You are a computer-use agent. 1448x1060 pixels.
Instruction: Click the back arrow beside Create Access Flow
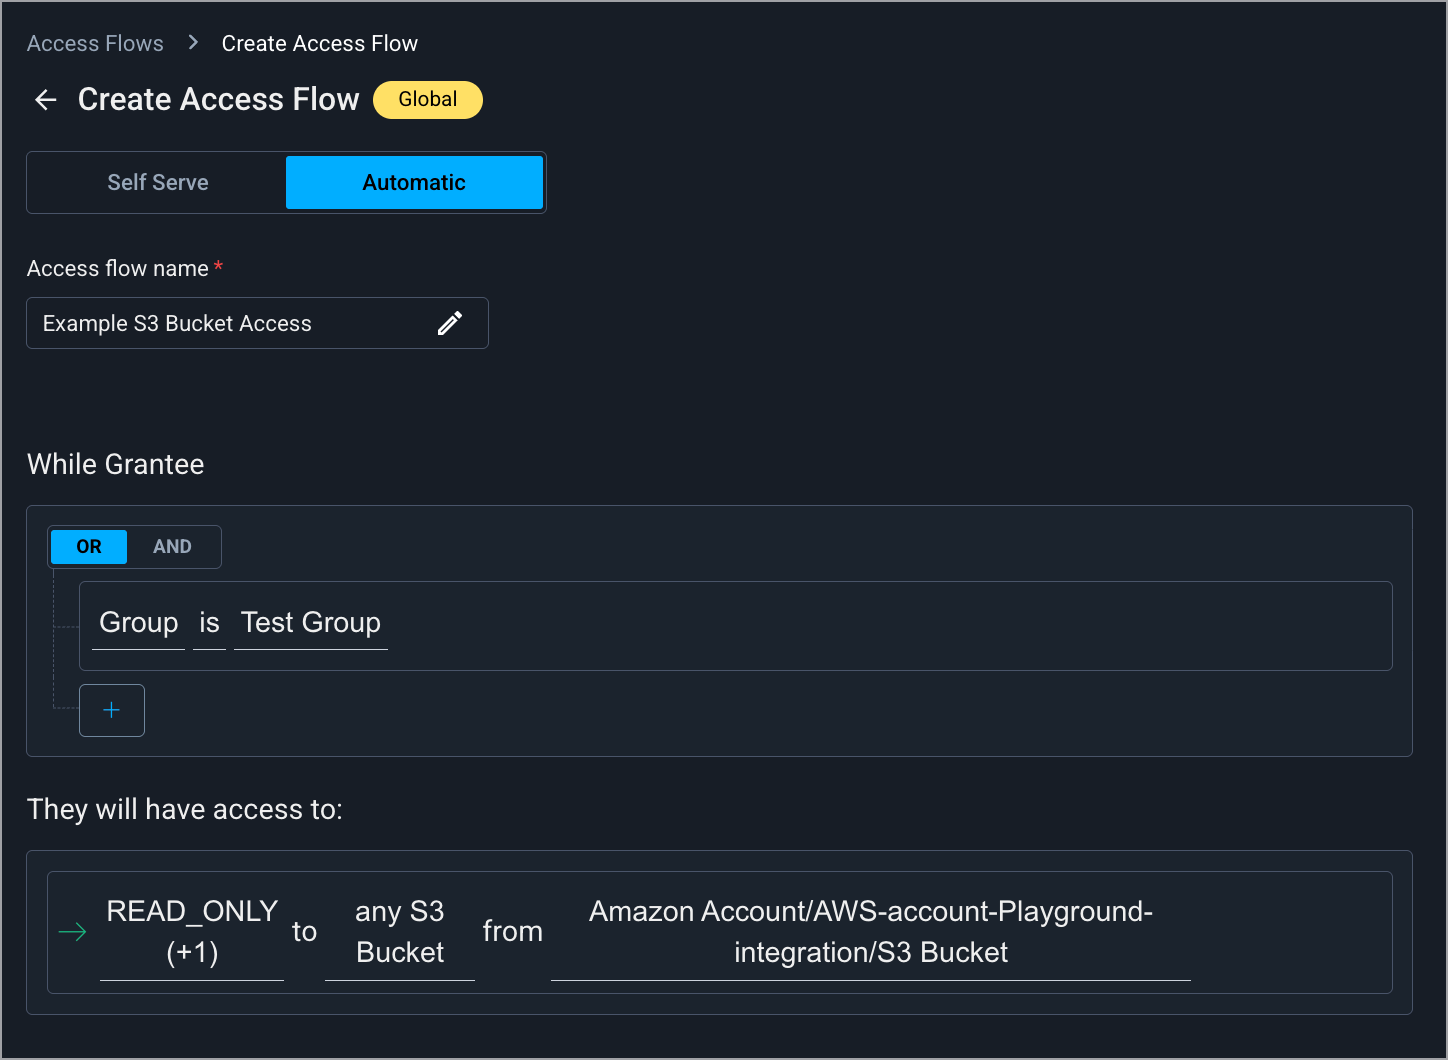click(x=46, y=100)
